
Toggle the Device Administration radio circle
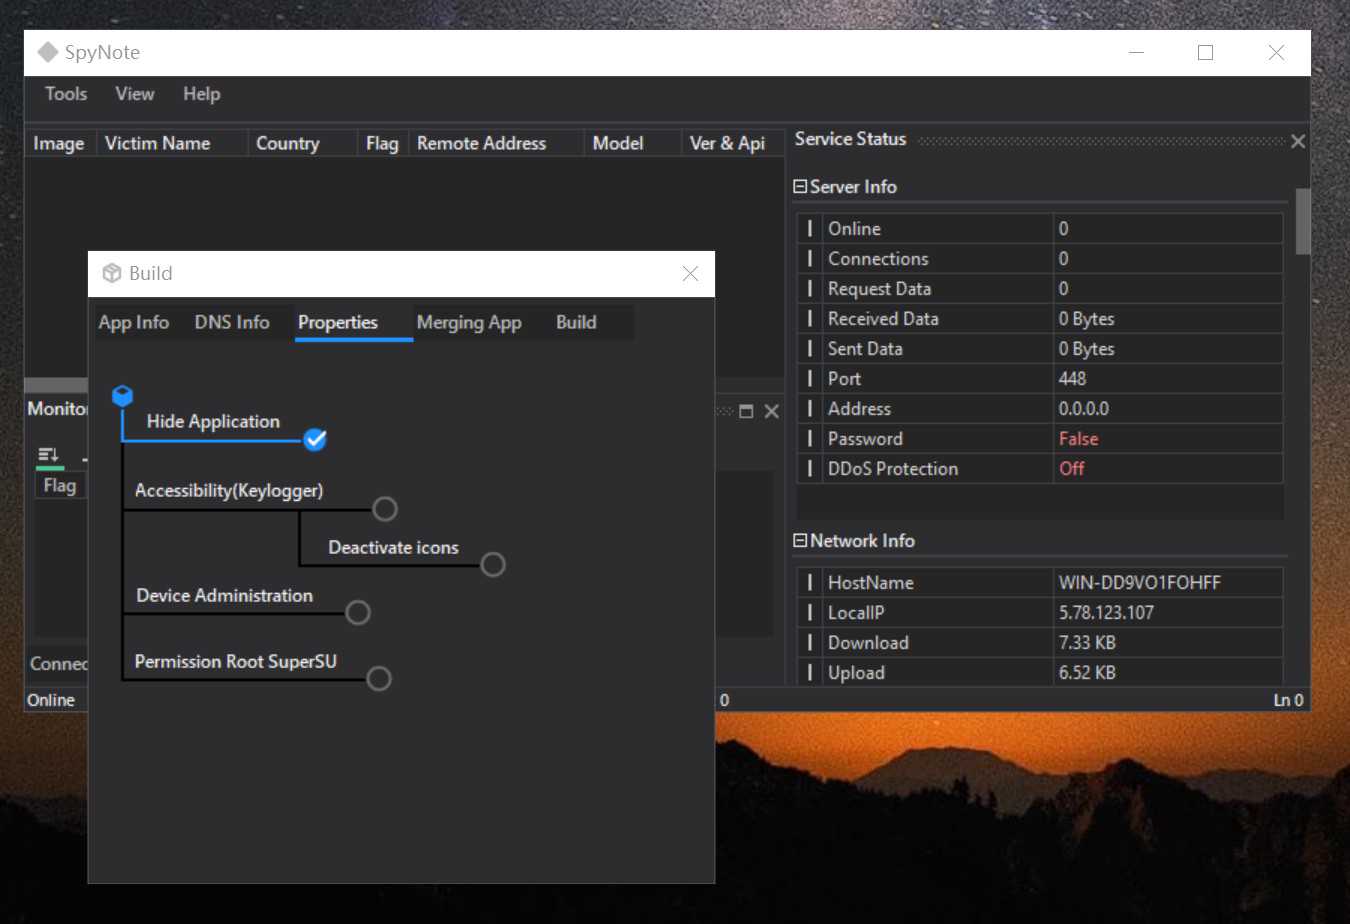pos(358,612)
